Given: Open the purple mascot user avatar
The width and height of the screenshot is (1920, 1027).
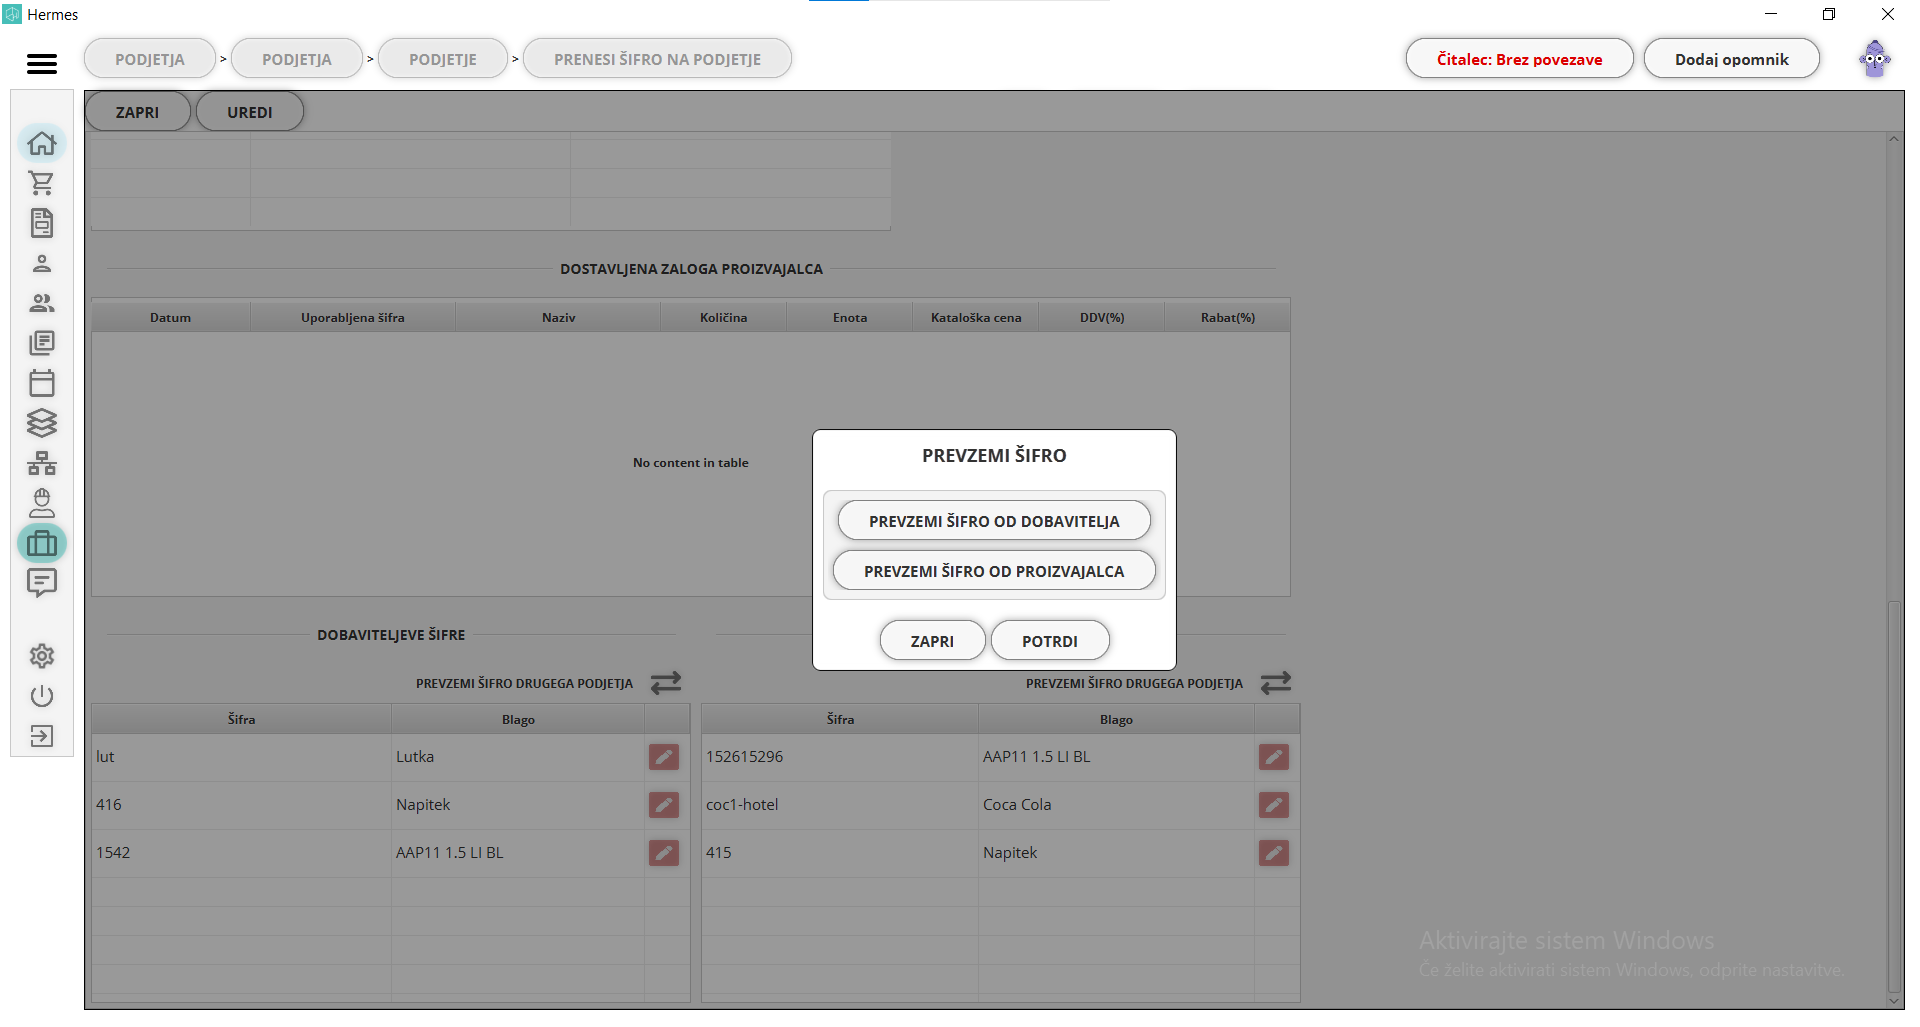Looking at the screenshot, I should (x=1875, y=59).
